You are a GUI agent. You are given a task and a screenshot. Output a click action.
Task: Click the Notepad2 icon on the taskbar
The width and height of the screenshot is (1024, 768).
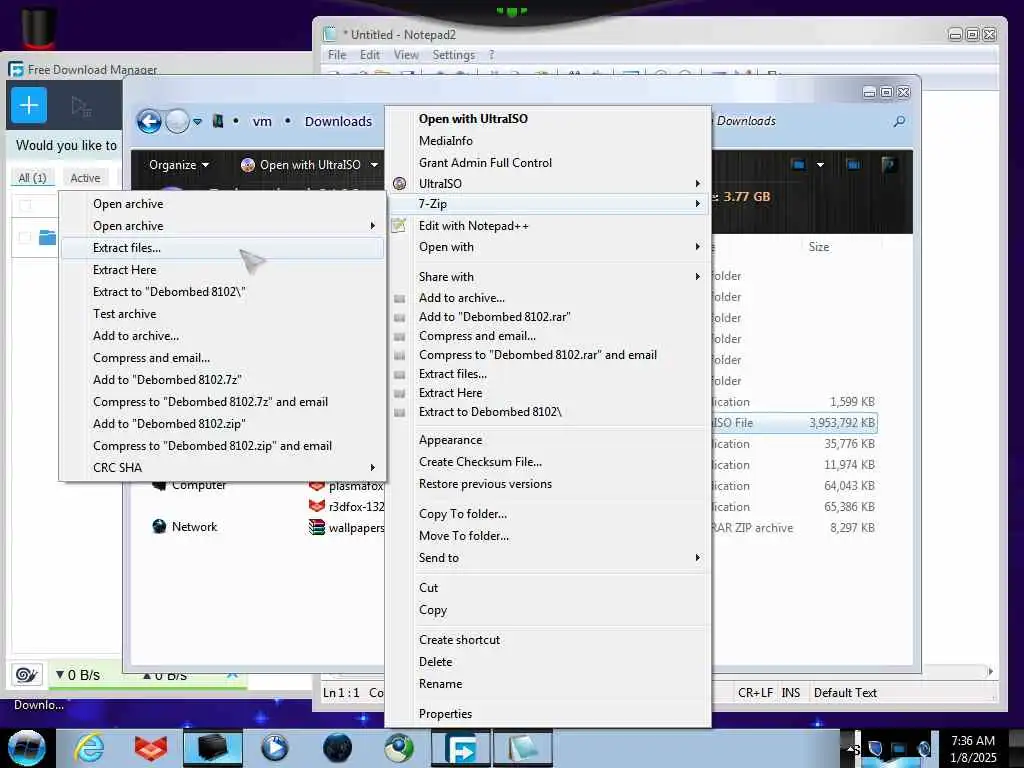click(x=522, y=748)
